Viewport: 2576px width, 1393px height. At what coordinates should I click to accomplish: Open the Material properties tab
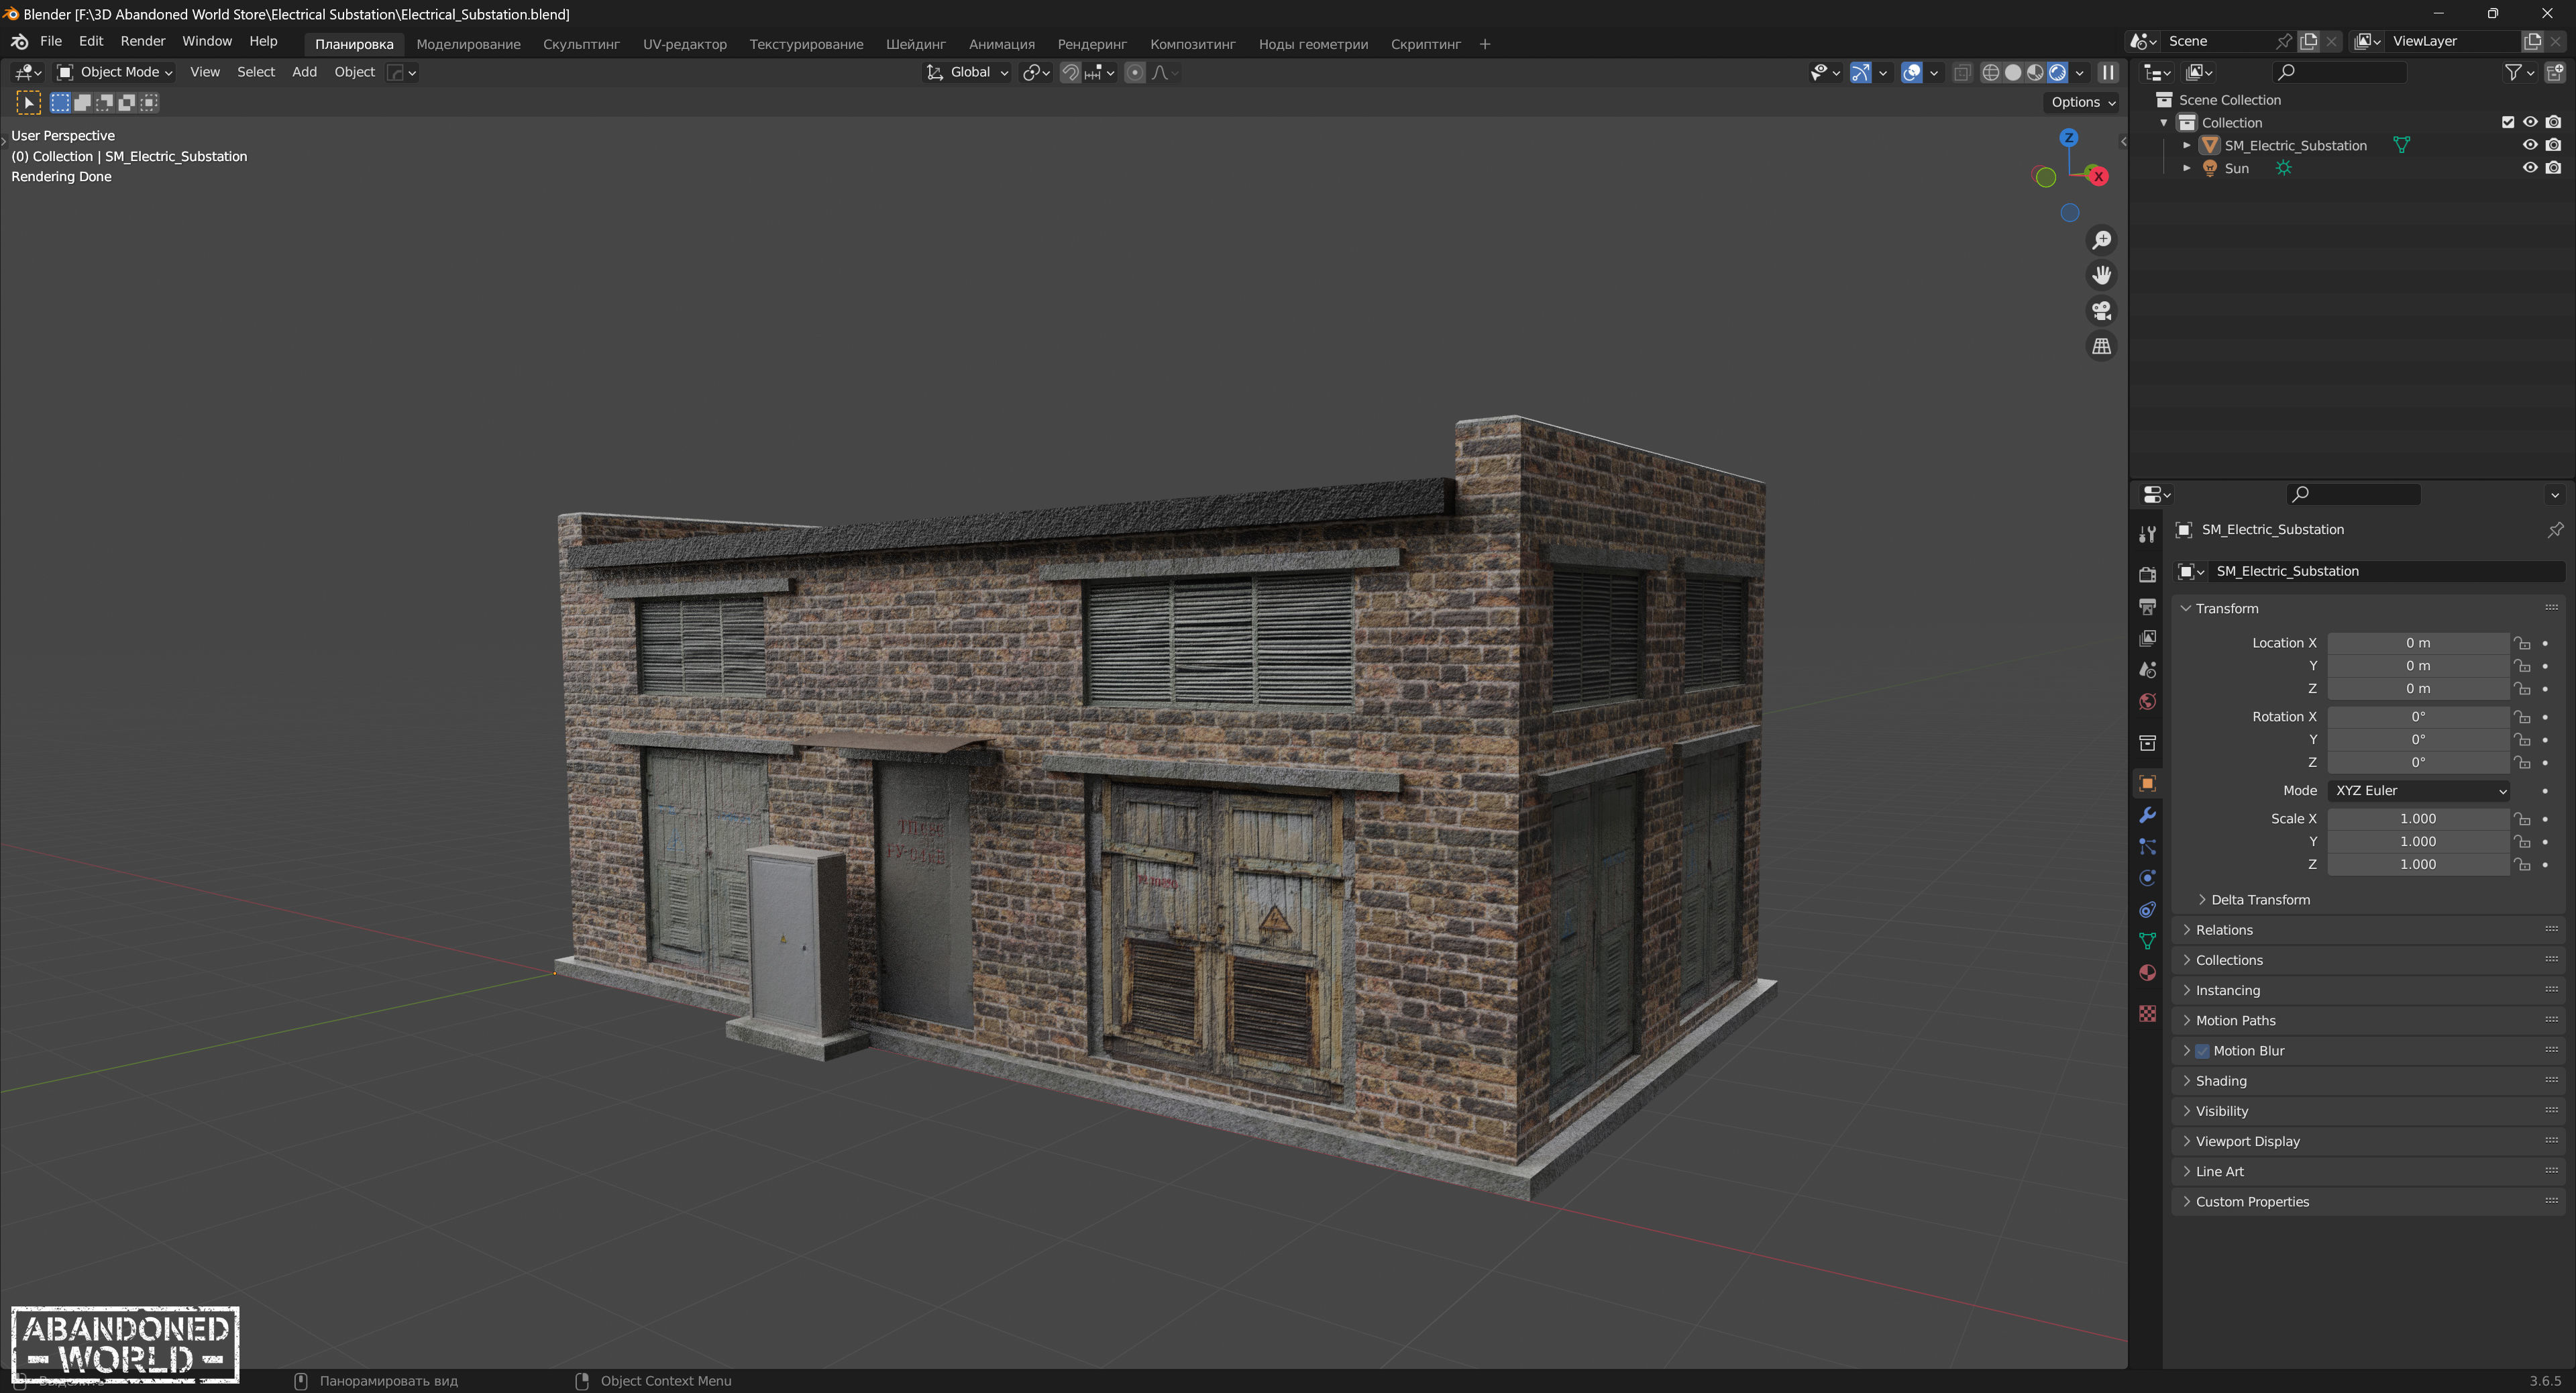point(2147,973)
